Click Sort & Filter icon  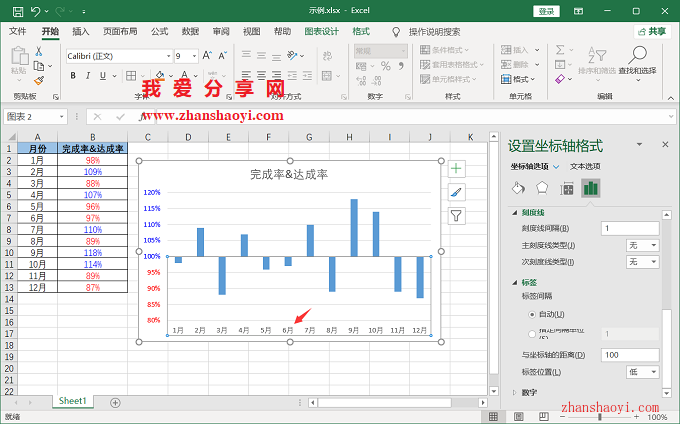(x=597, y=55)
